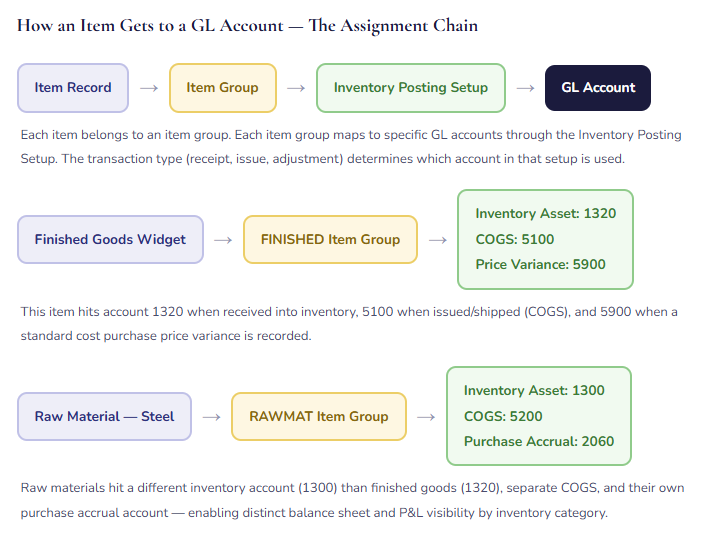Click the arrow after RAWMAT Item Group
Image resolution: width=728 pixels, height=541 pixels.
[426, 417]
